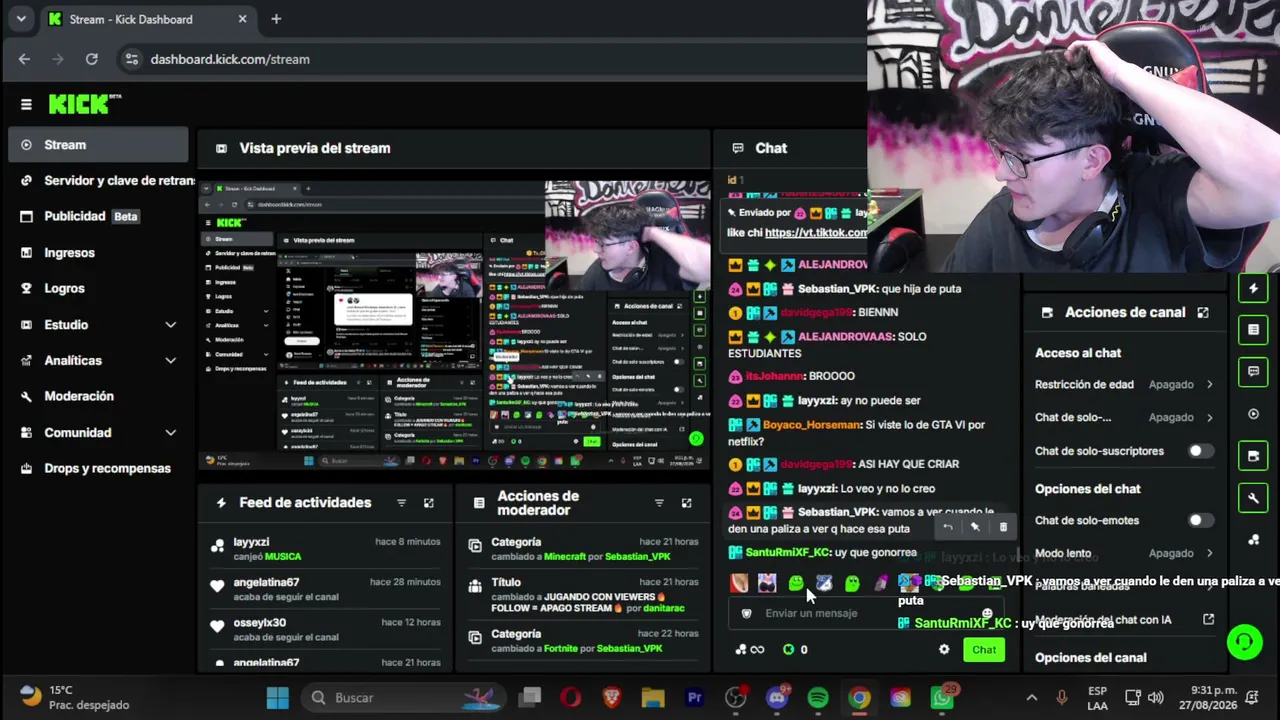Click username Boyaco_Horseman in chat
This screenshot has width=1280, height=720.
pos(812,425)
